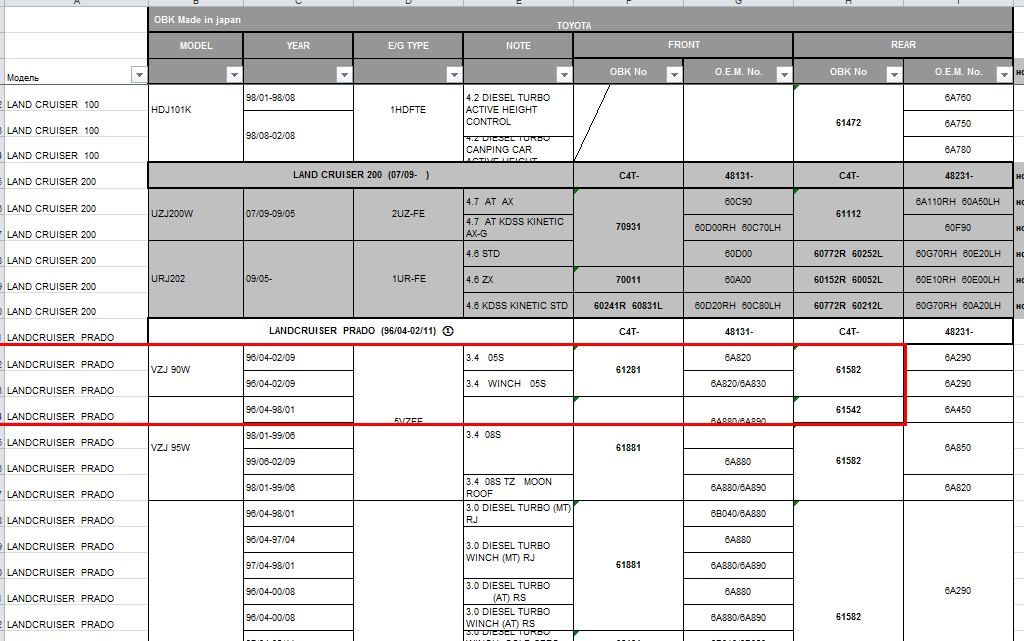This screenshot has width=1024, height=641.
Task: Expand the YEAR column filter arrow
Action: click(343, 74)
